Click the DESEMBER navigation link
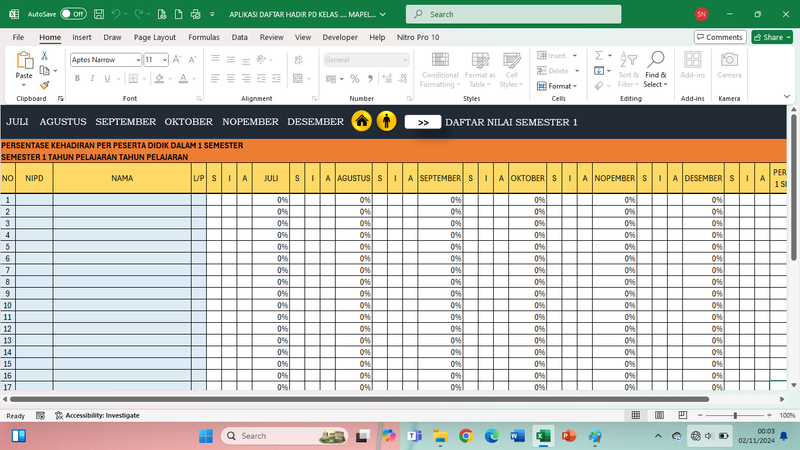Viewport: 800px width, 450px height. tap(315, 122)
